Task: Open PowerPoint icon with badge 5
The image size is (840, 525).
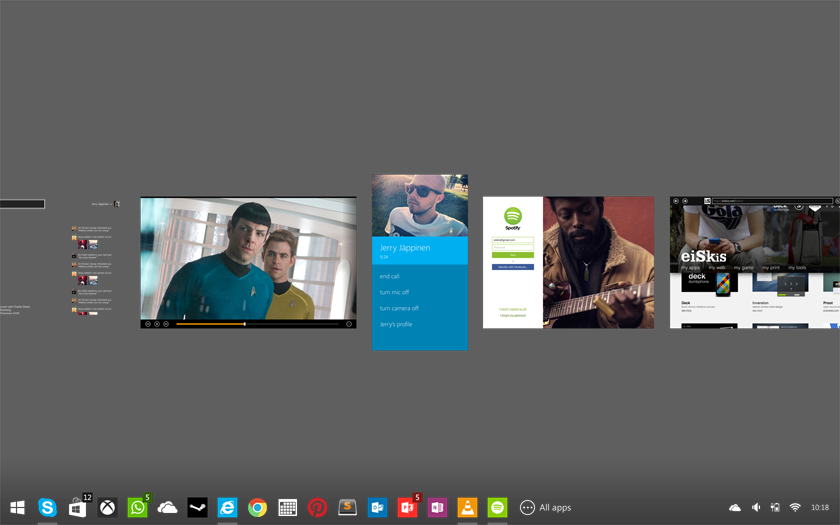Action: 408,507
